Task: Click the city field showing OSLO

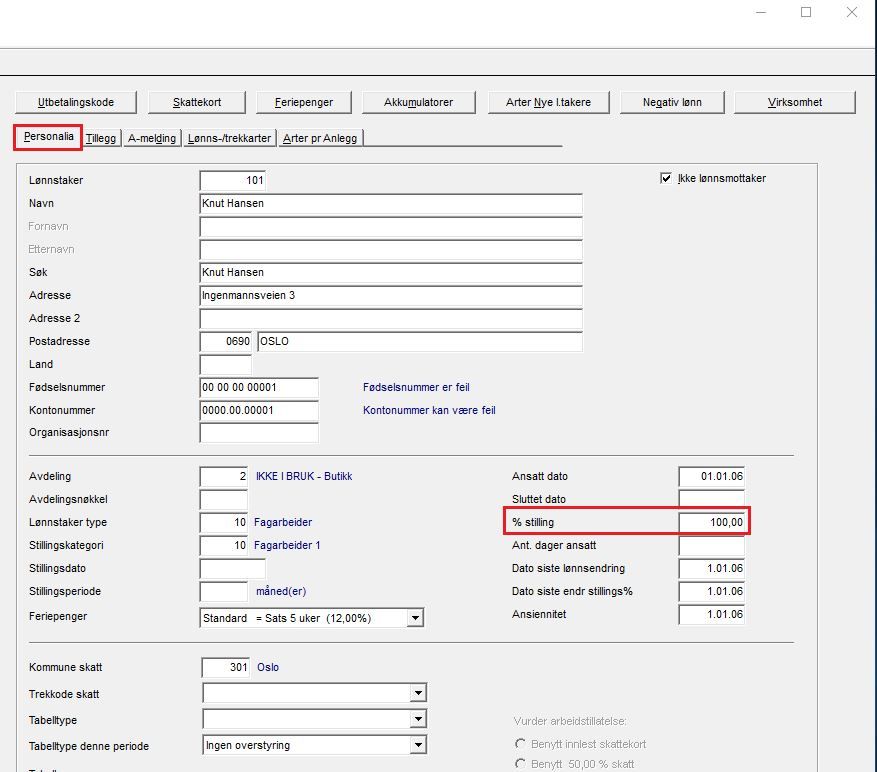Action: [420, 341]
